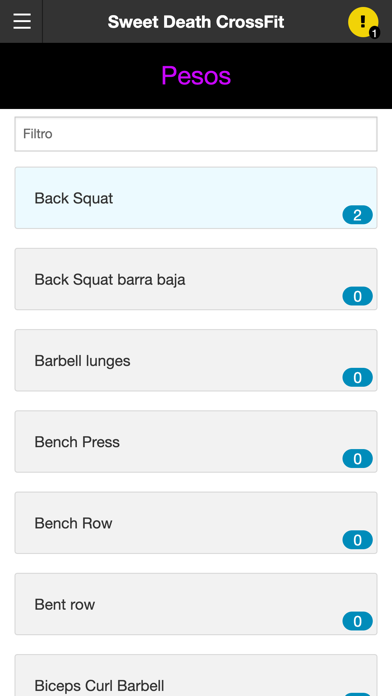Tap the notification count badge

pyautogui.click(x=374, y=33)
